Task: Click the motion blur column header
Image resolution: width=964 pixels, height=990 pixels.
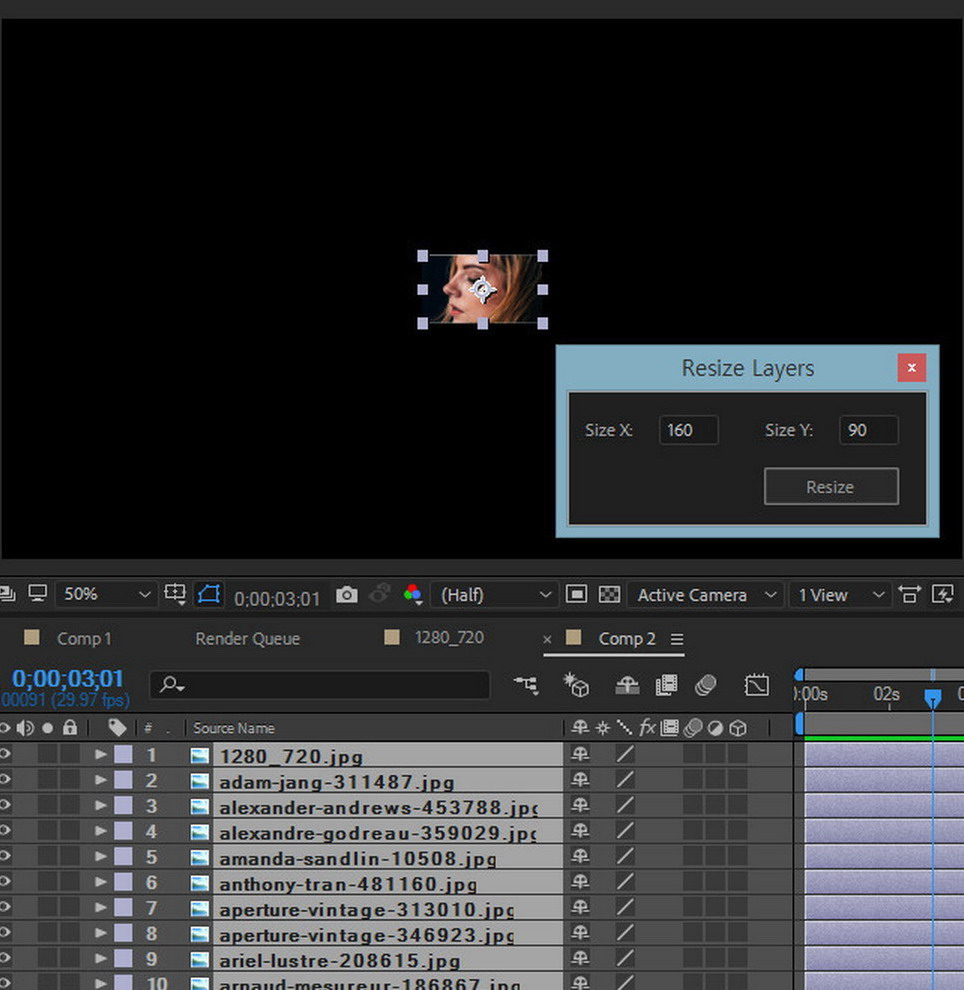Action: point(693,728)
